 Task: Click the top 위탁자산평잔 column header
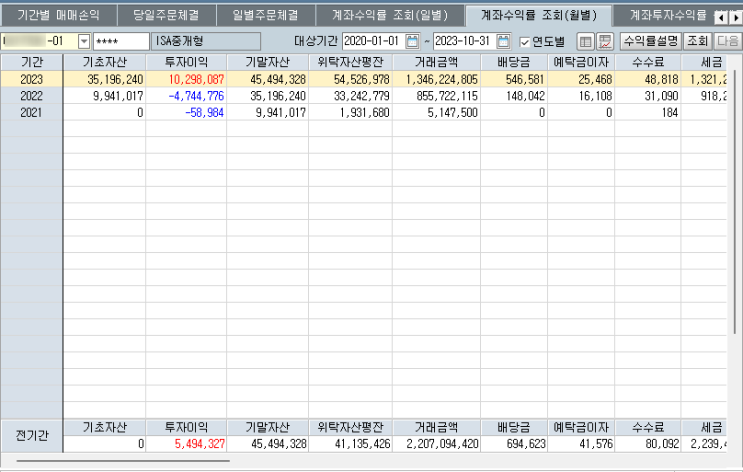click(351, 62)
